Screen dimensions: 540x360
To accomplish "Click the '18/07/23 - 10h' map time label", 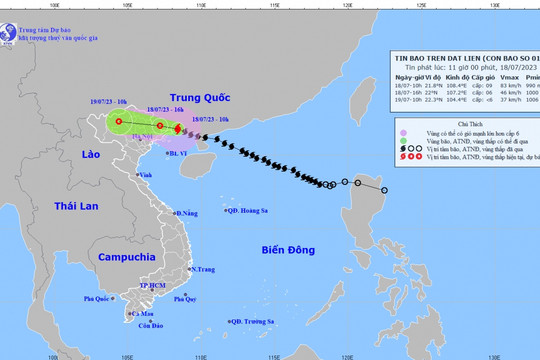I will pyautogui.click(x=210, y=120).
